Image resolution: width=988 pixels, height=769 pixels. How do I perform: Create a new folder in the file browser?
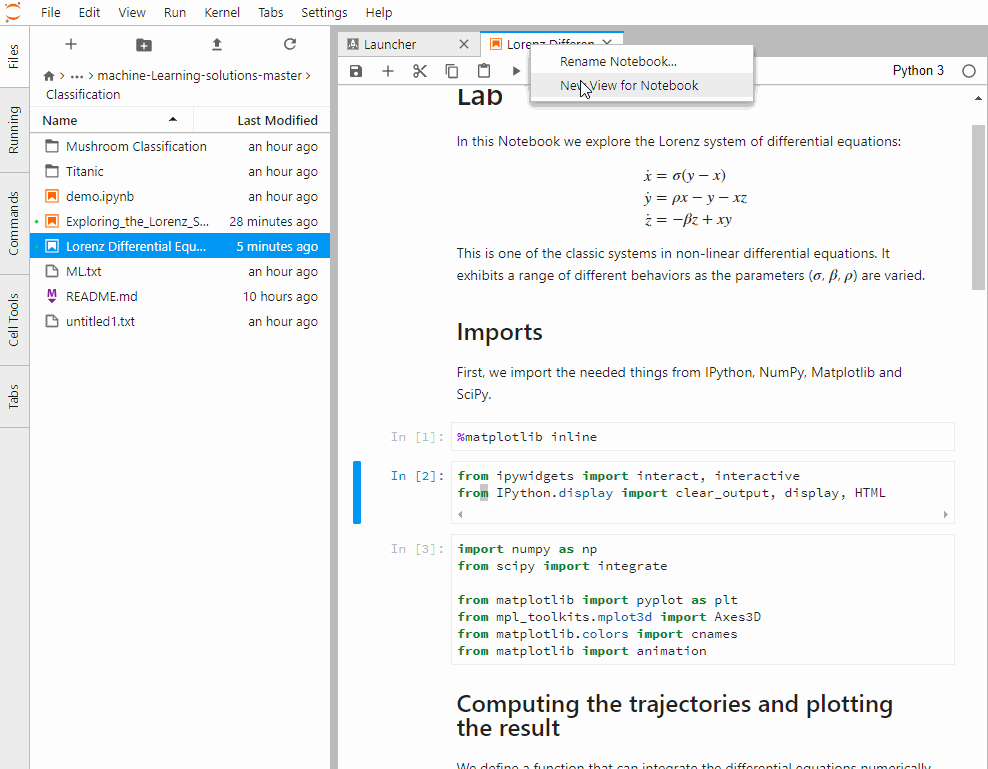point(143,44)
